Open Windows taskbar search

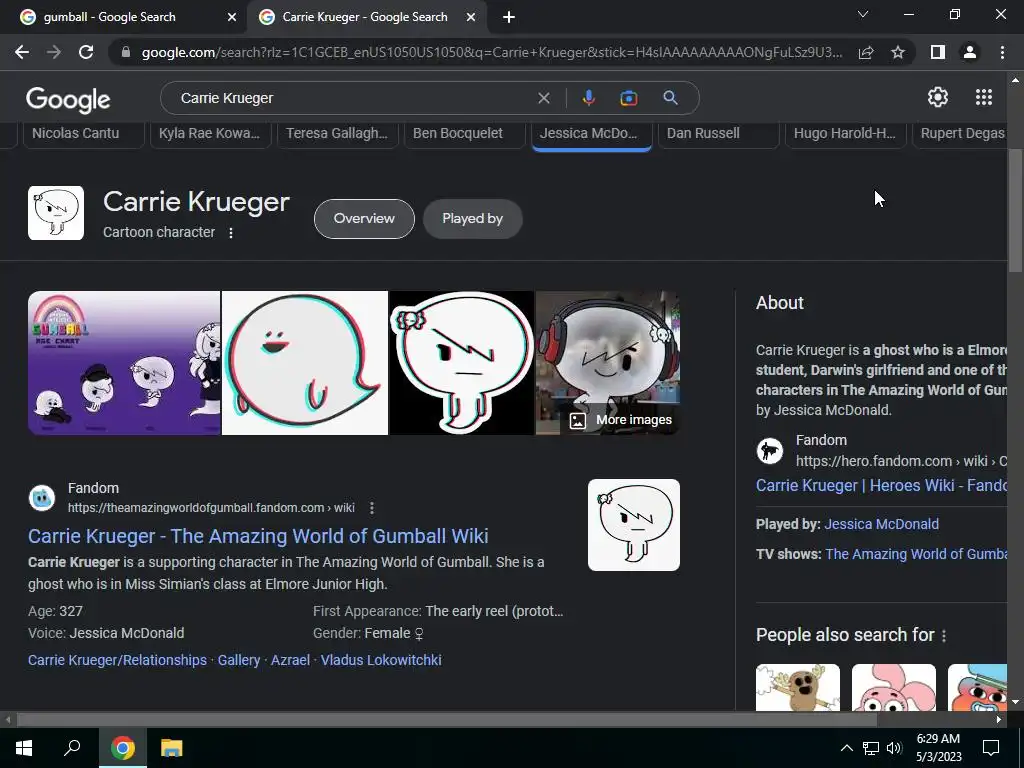point(72,748)
